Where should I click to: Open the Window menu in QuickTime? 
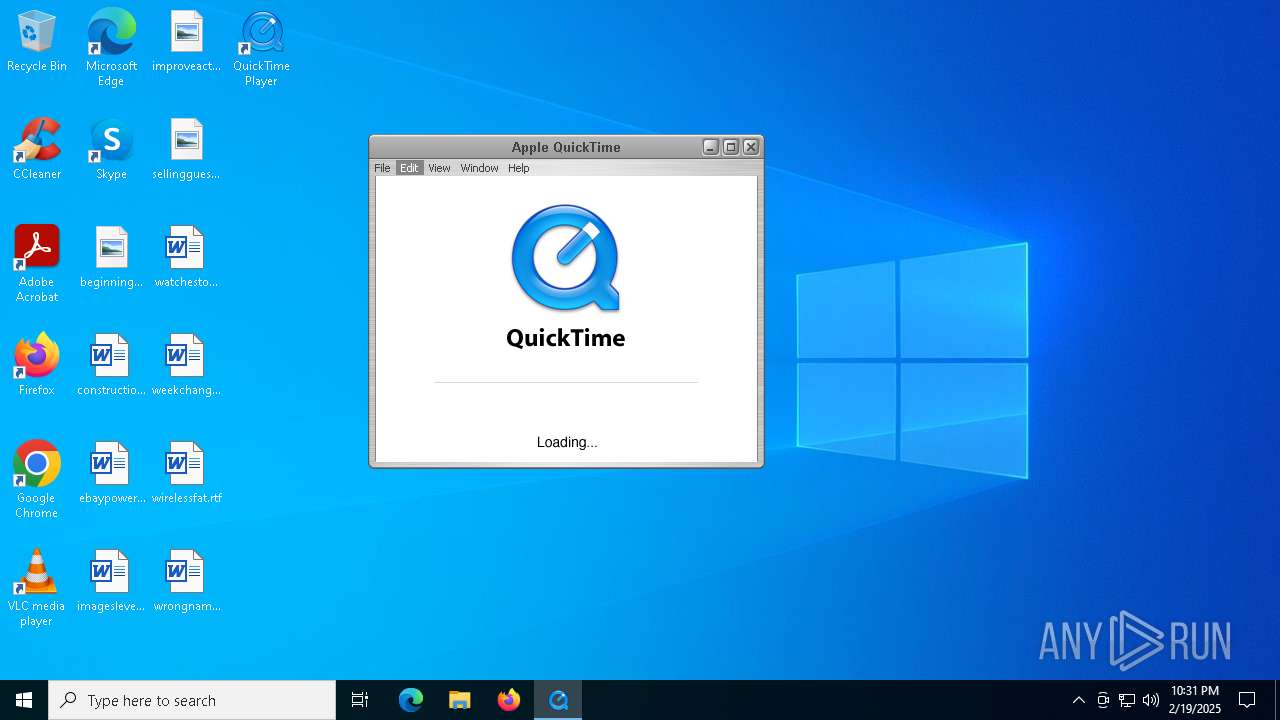click(x=479, y=168)
